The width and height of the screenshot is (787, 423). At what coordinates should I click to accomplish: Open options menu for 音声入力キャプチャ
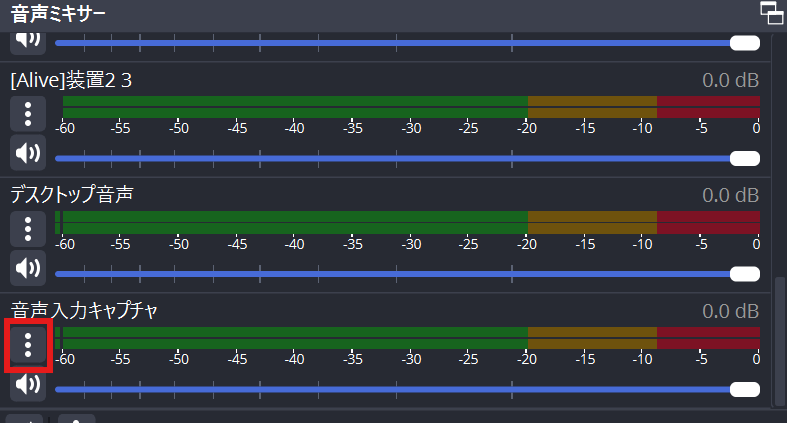tap(28, 345)
